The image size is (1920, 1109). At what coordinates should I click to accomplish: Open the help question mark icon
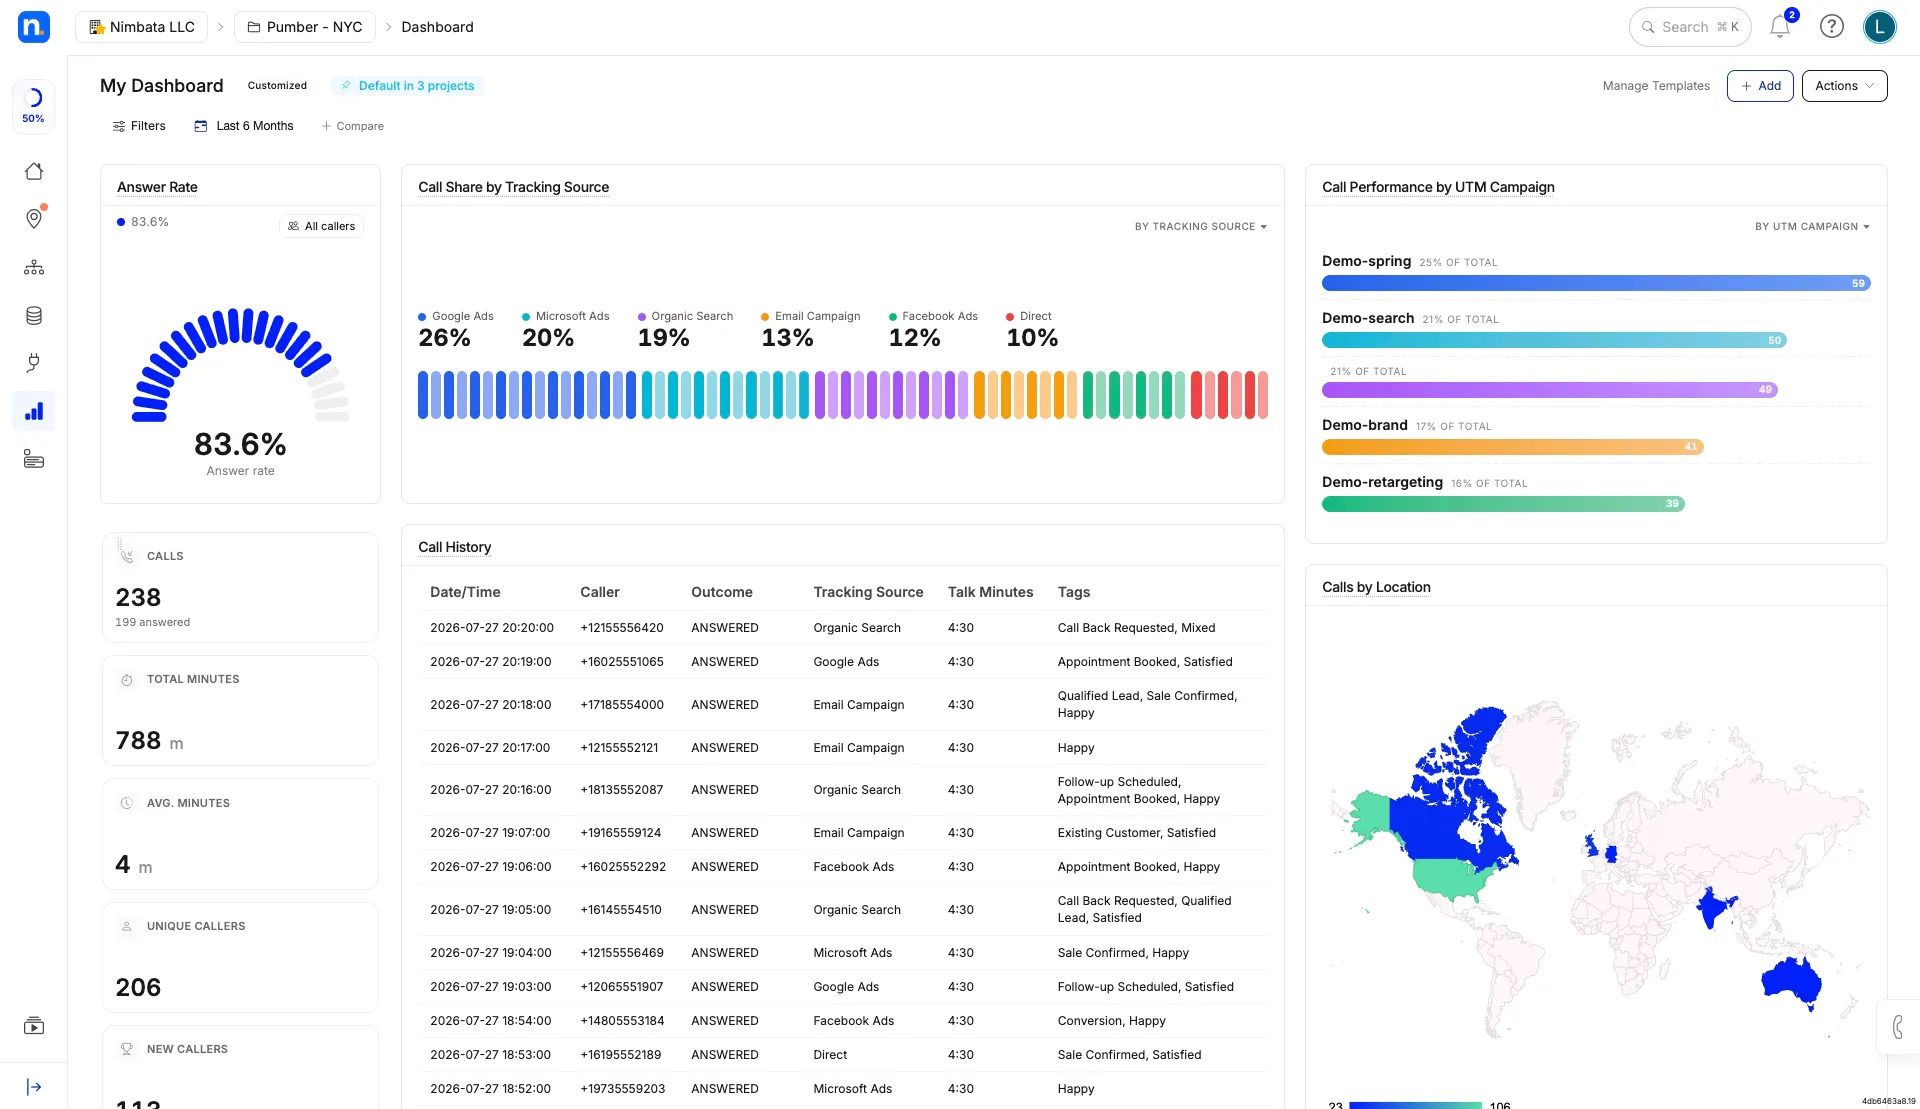(1831, 27)
